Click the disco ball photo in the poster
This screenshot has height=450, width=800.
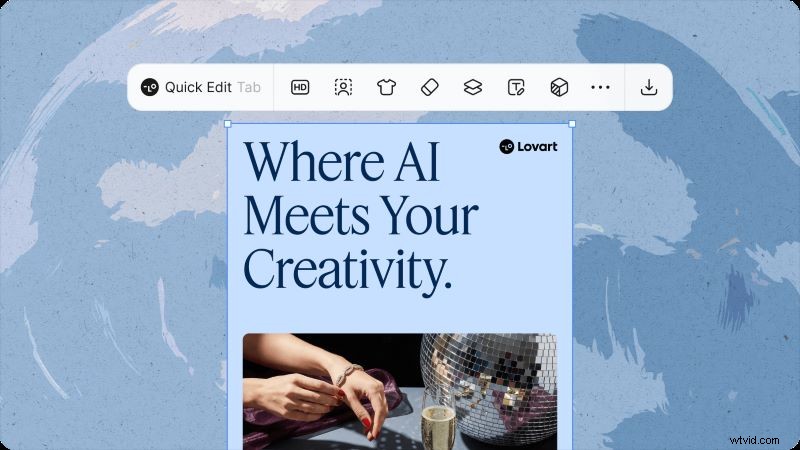tap(400, 391)
